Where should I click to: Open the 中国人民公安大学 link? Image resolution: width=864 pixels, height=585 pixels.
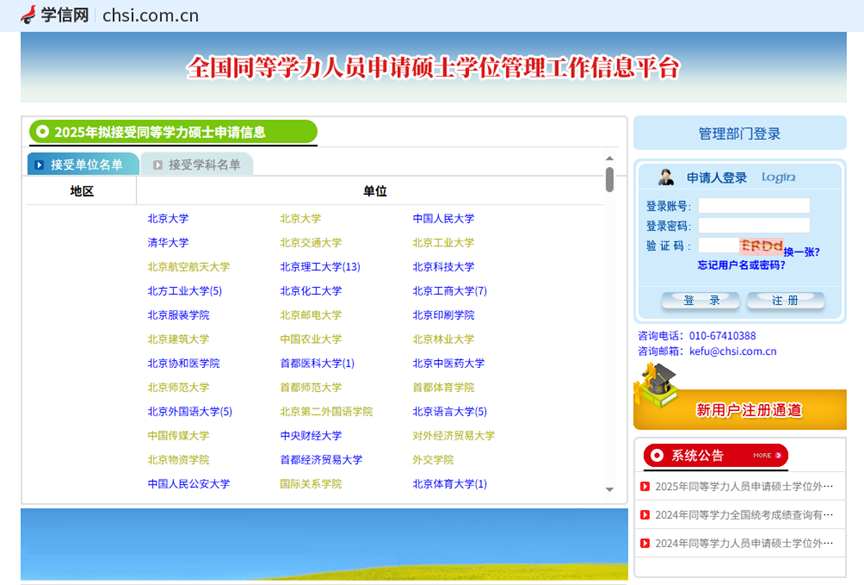pyautogui.click(x=188, y=485)
